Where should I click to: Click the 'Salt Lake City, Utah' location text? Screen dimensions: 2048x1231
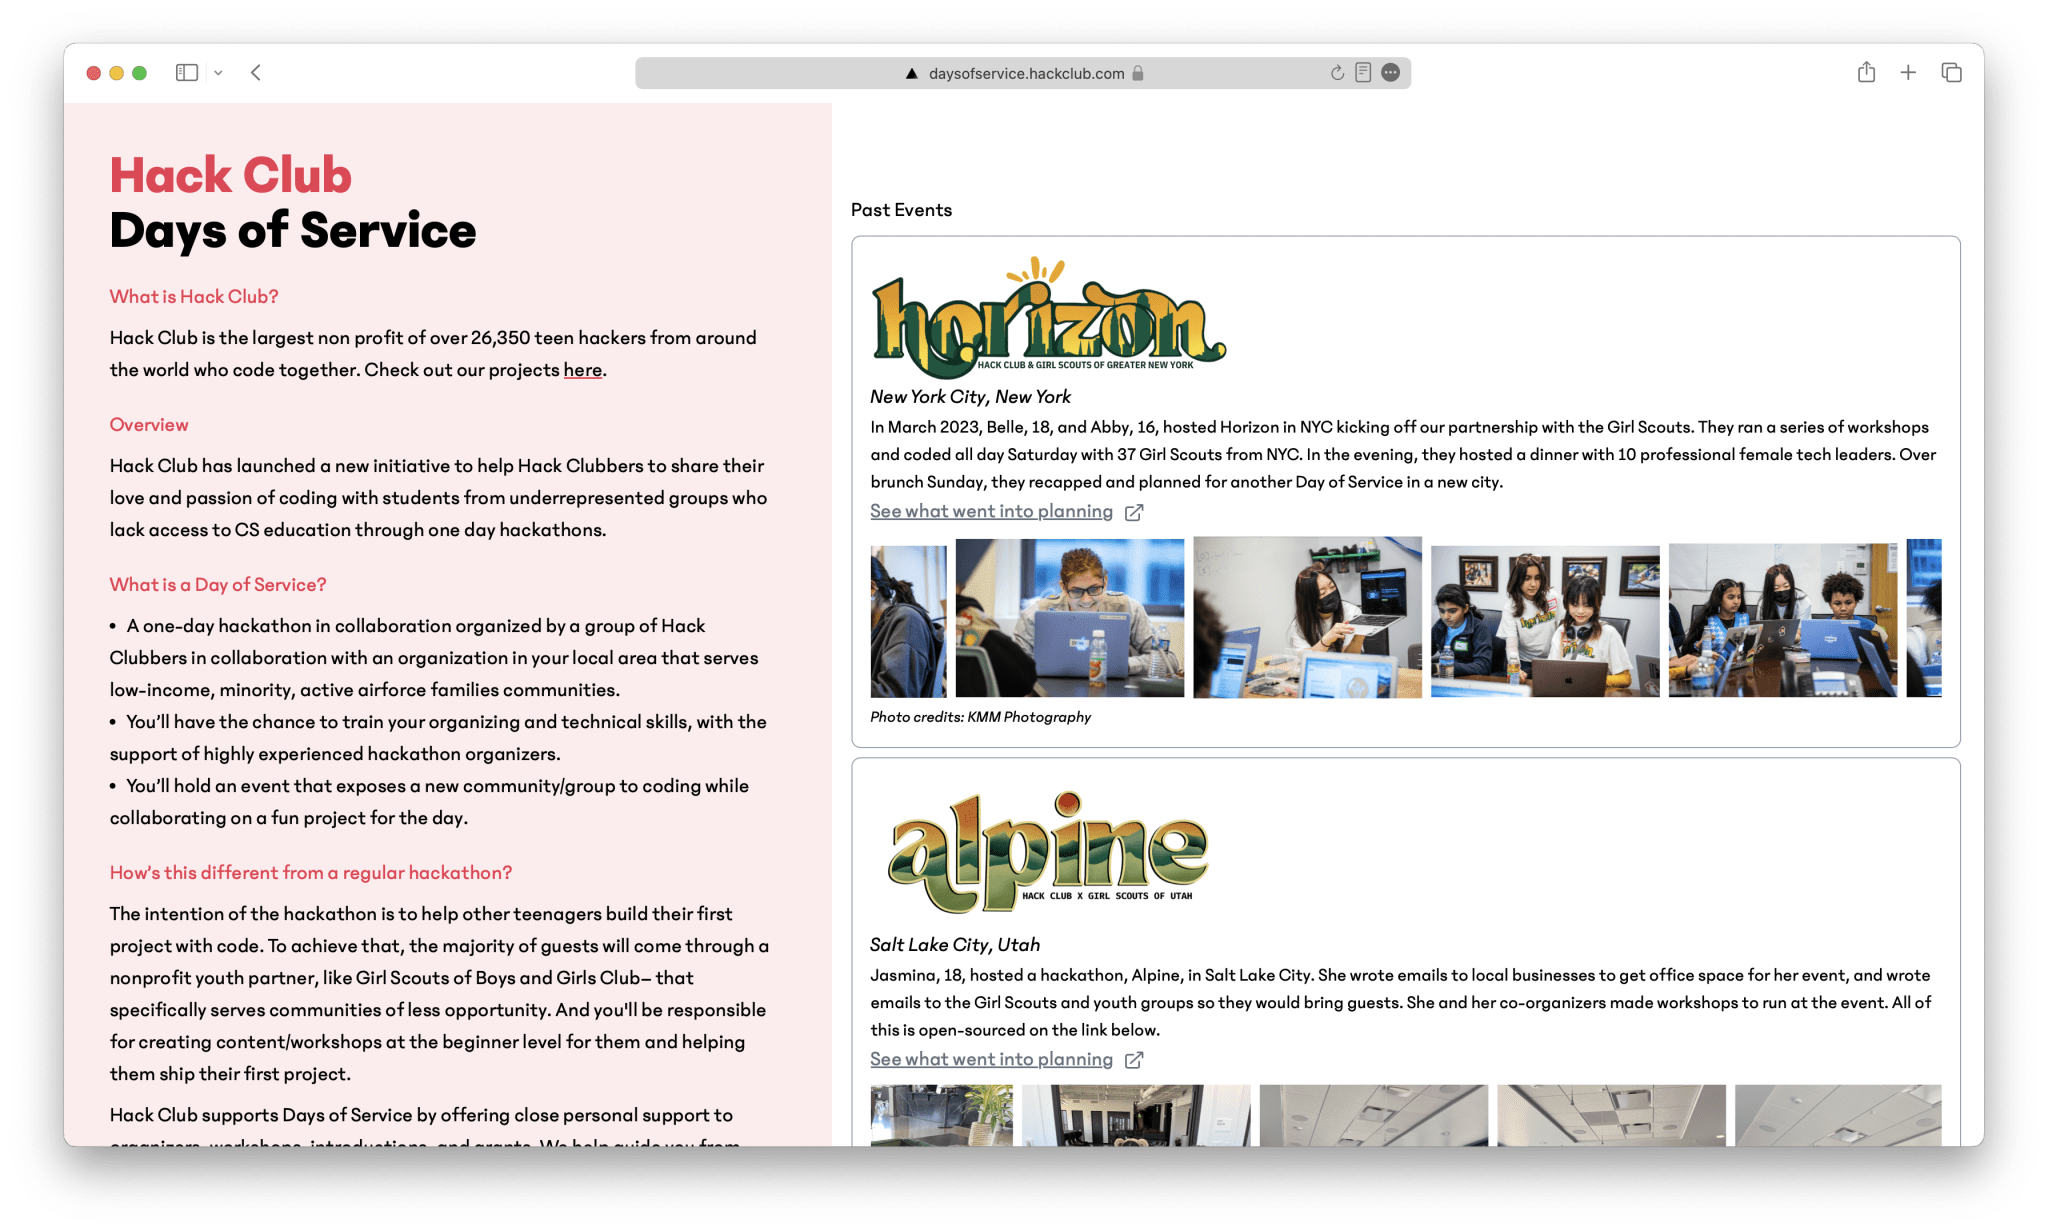click(955, 945)
